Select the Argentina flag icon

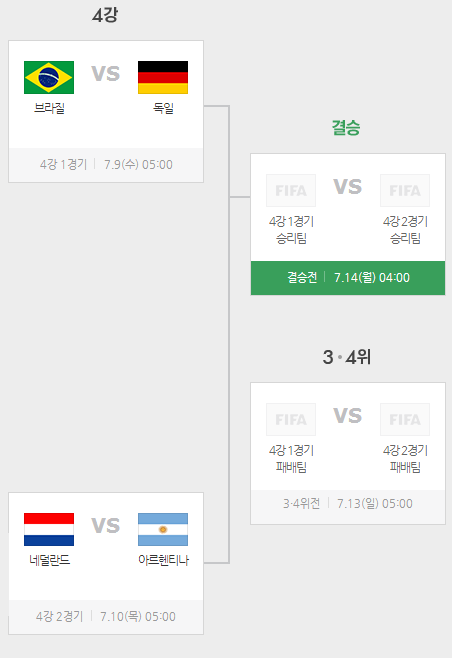pyautogui.click(x=163, y=529)
